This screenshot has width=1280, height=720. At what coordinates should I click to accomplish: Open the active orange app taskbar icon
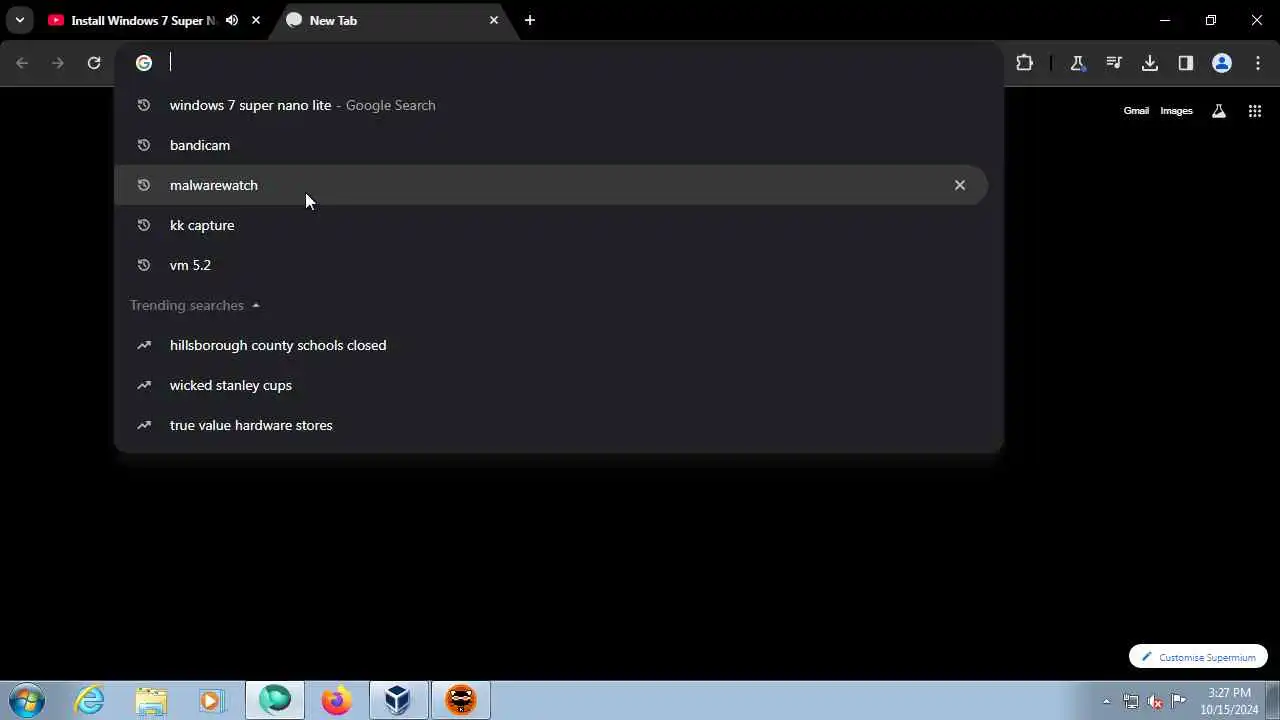click(x=461, y=700)
